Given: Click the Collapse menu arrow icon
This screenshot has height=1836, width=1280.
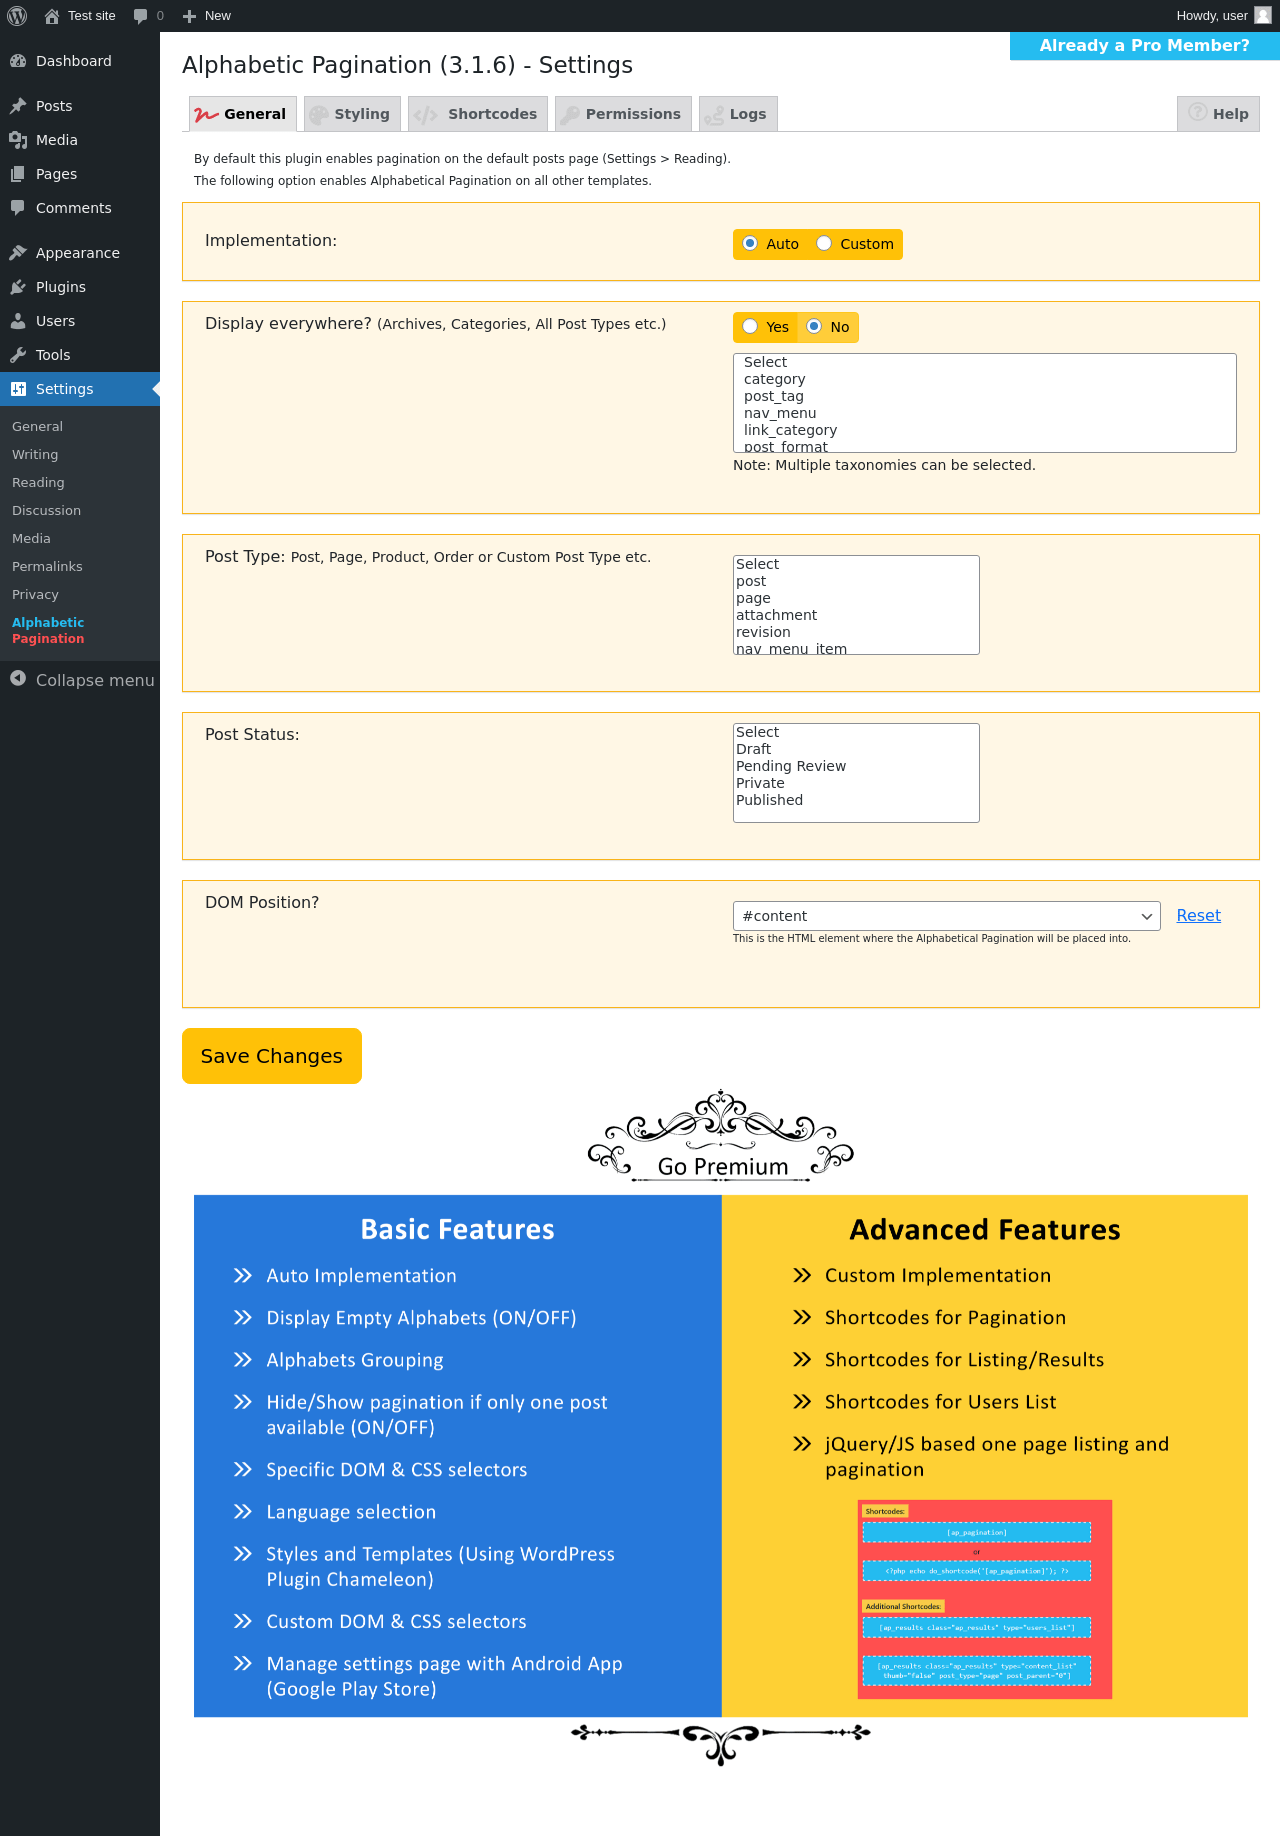Looking at the screenshot, I should pos(18,679).
